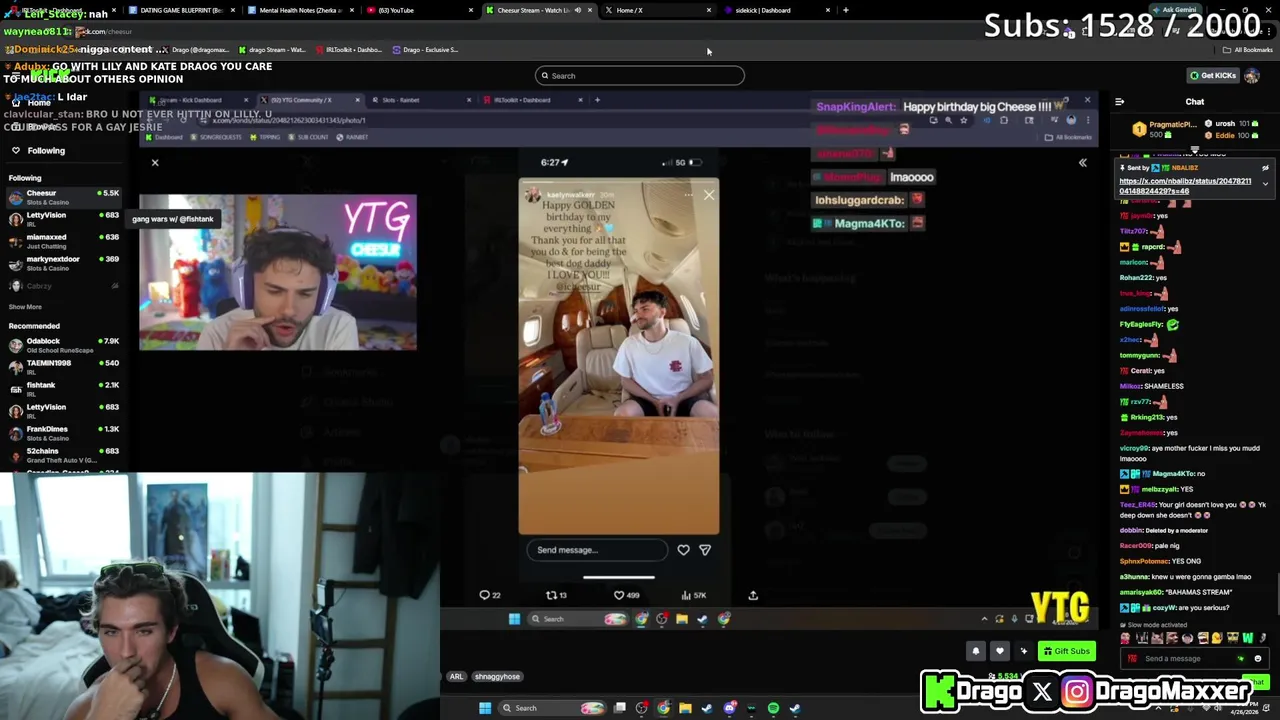
Task: Click the ARL stream tag
Action: pos(456,677)
